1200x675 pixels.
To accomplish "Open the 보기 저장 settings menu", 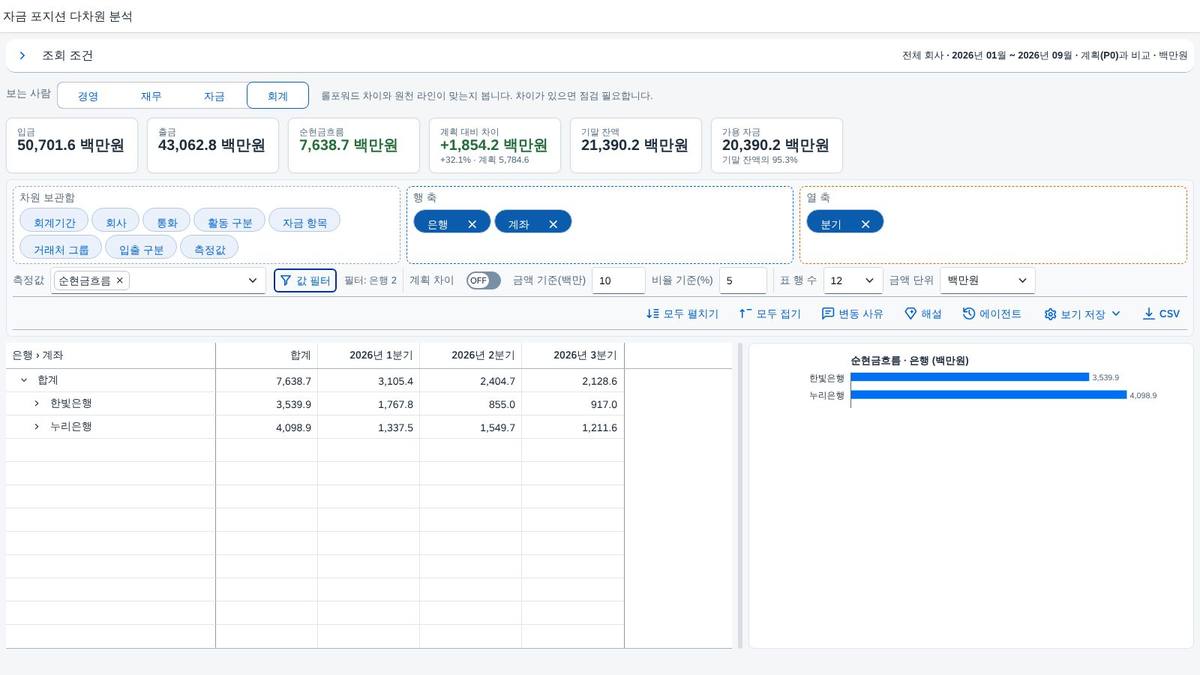I will tap(1083, 314).
